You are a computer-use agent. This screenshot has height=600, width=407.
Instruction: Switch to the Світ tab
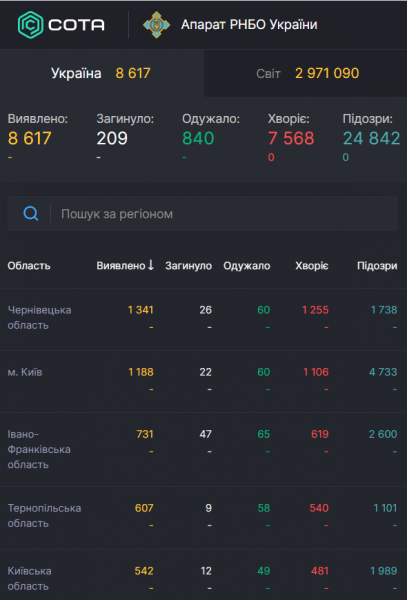click(x=306, y=73)
